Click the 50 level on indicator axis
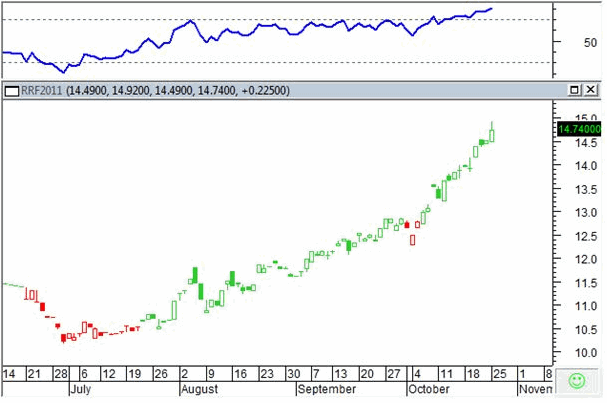This screenshot has width=607, height=403. click(x=590, y=43)
